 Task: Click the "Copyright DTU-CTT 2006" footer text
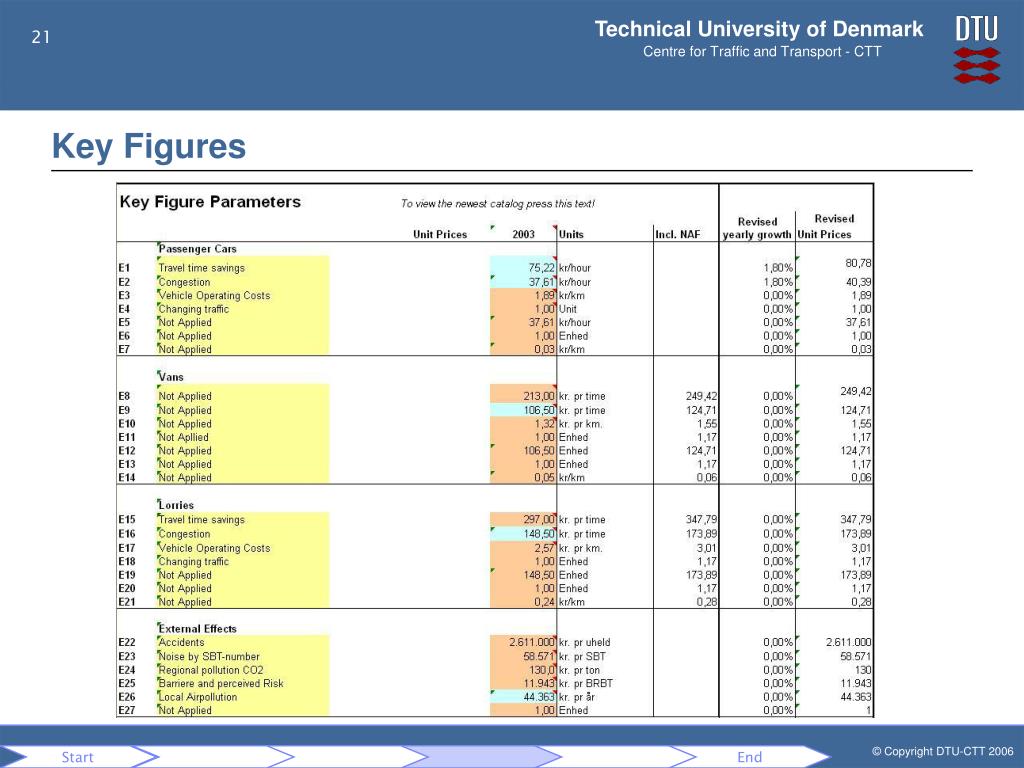click(942, 752)
